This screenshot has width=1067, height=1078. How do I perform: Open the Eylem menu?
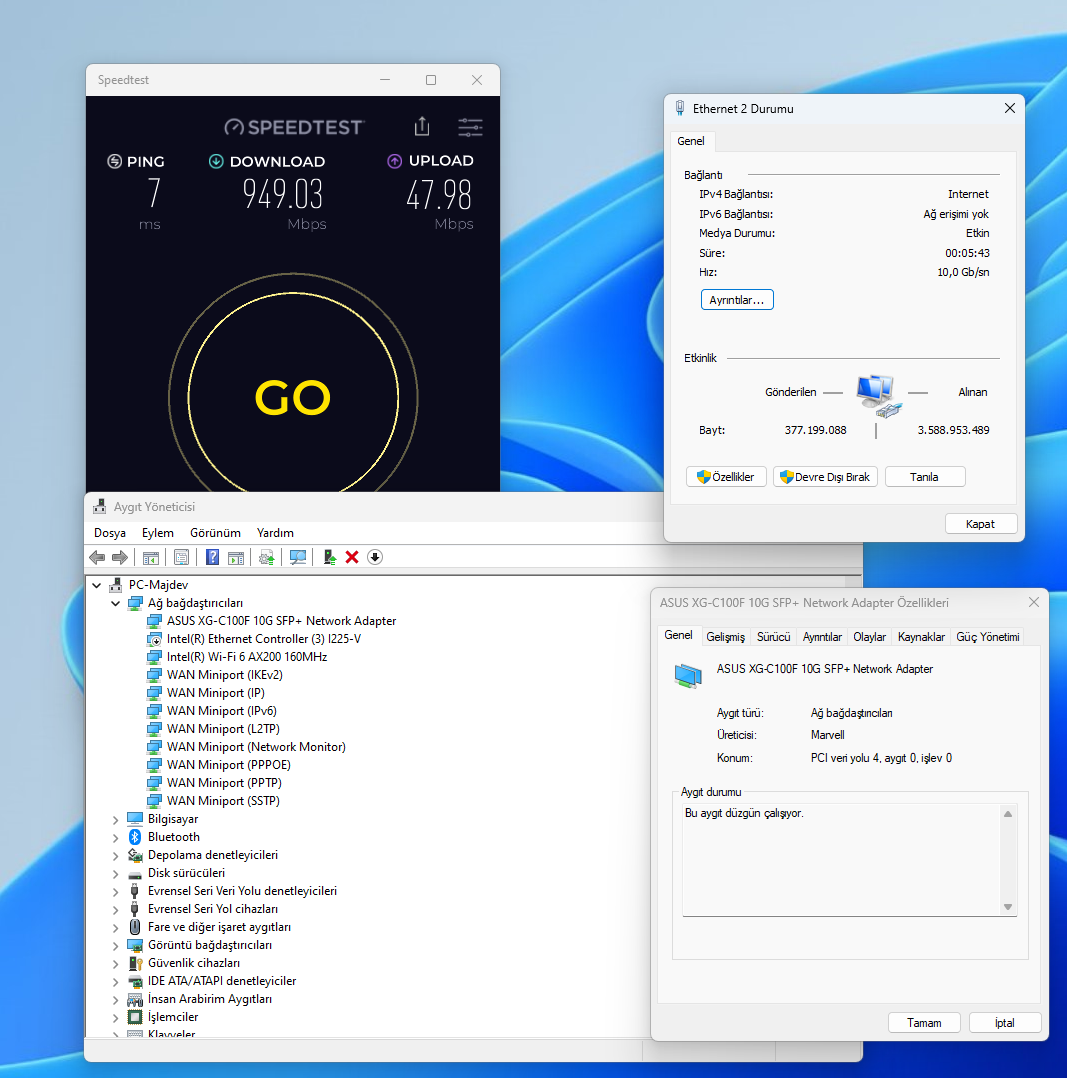coord(157,533)
